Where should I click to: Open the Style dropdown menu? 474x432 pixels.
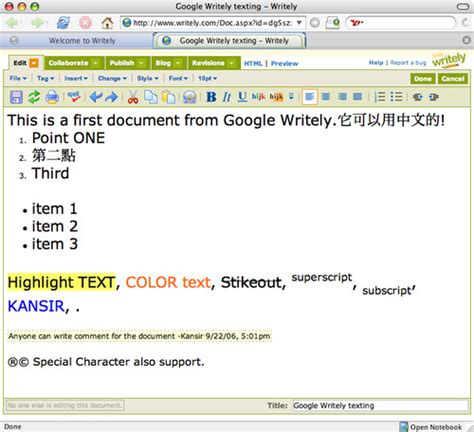tap(148, 78)
